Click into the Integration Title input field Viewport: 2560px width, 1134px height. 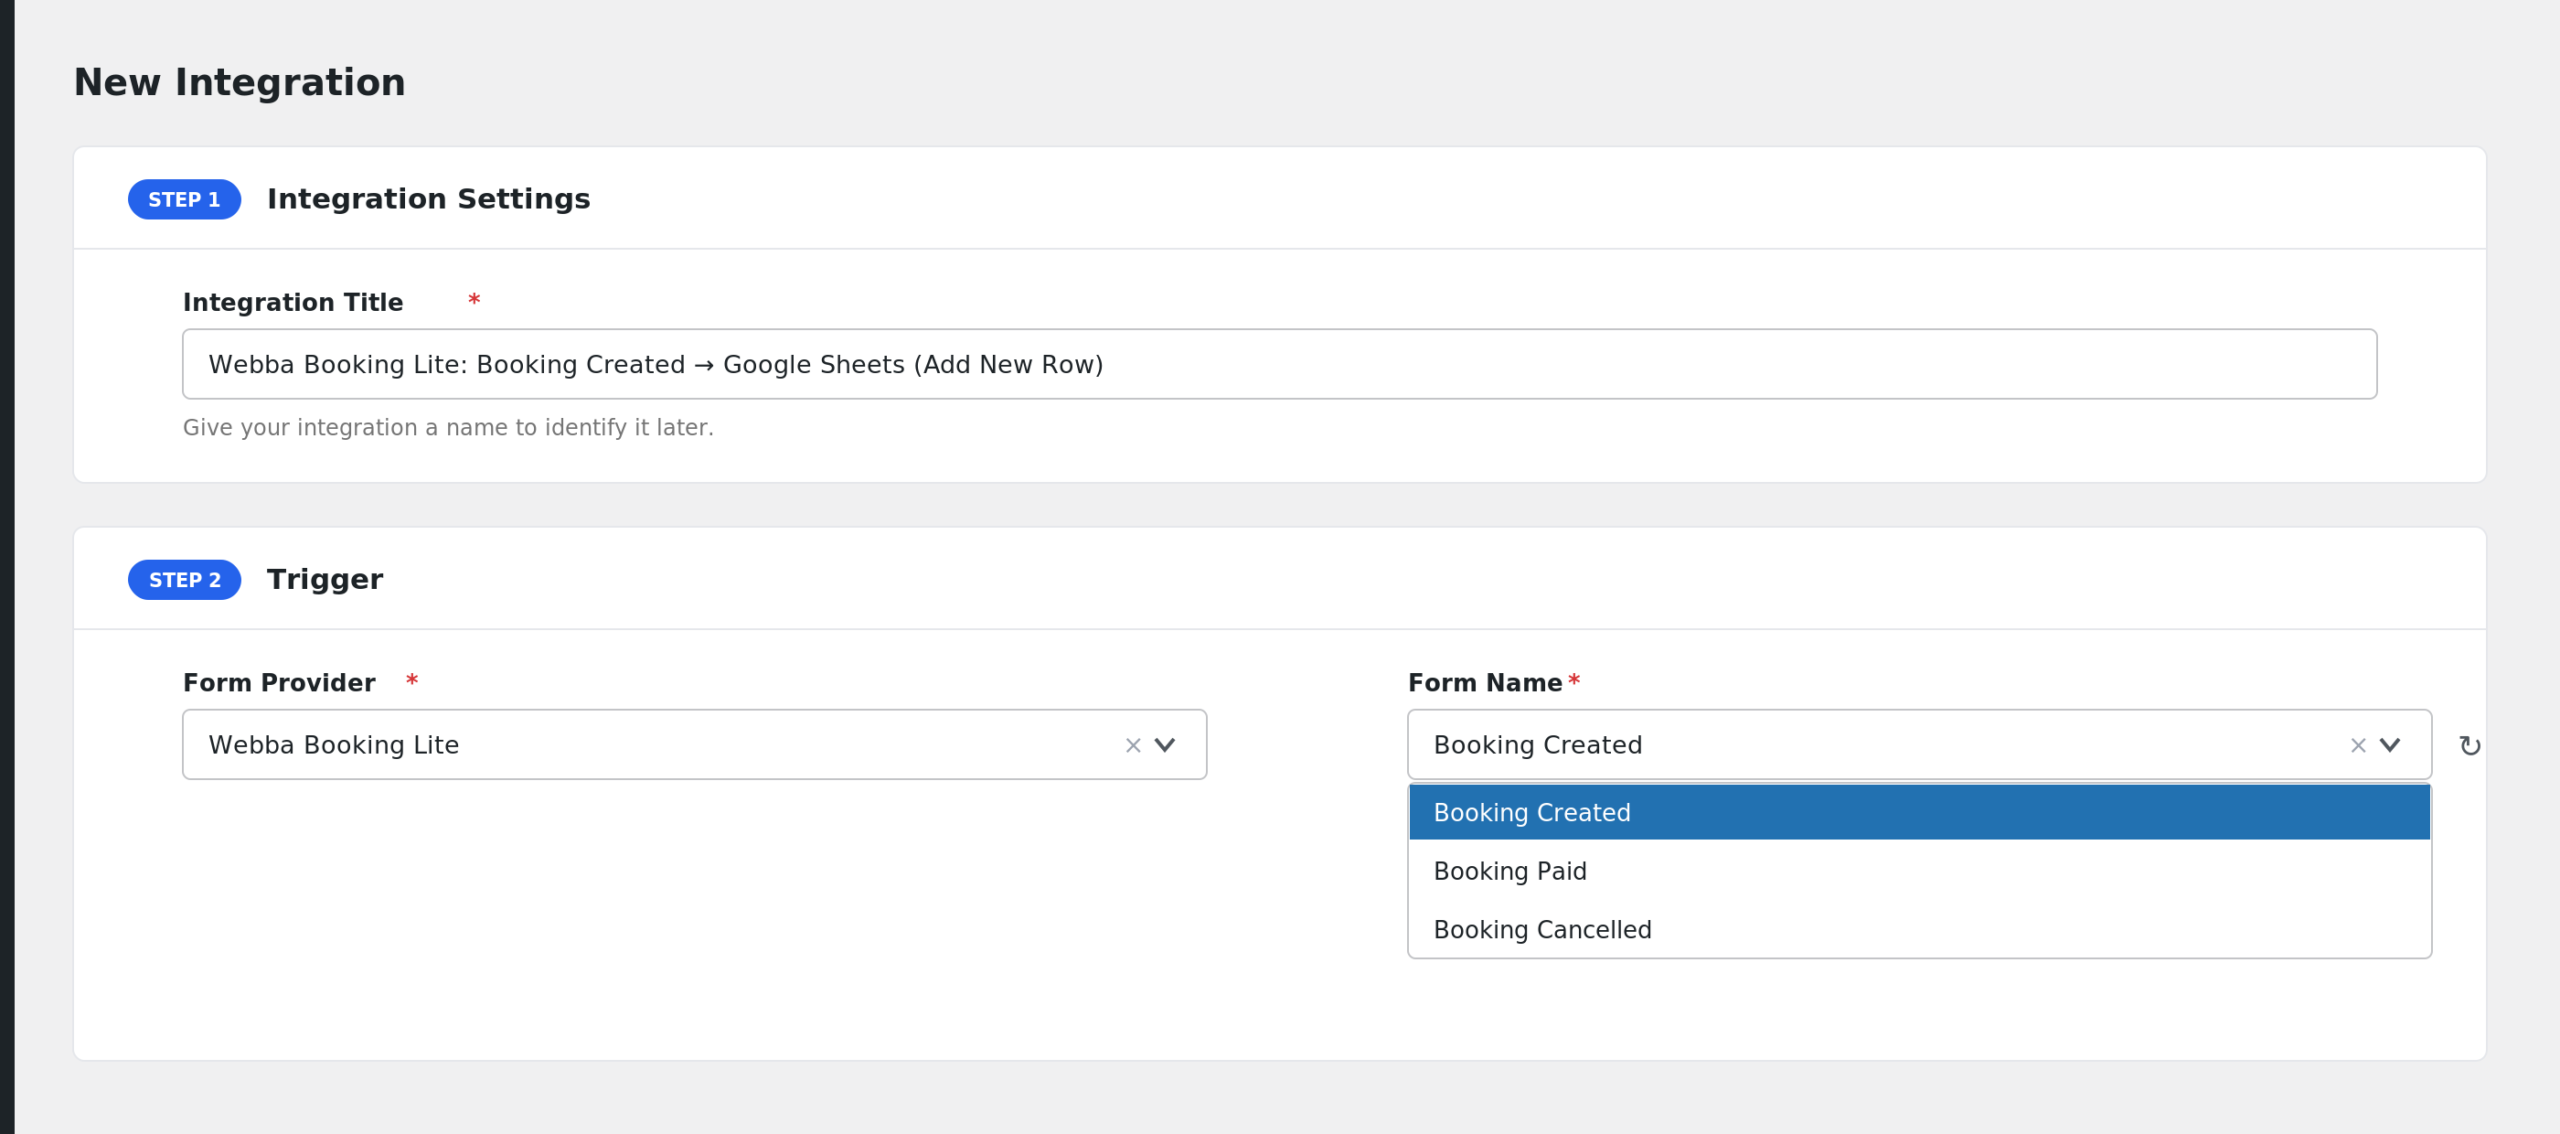point(1279,364)
